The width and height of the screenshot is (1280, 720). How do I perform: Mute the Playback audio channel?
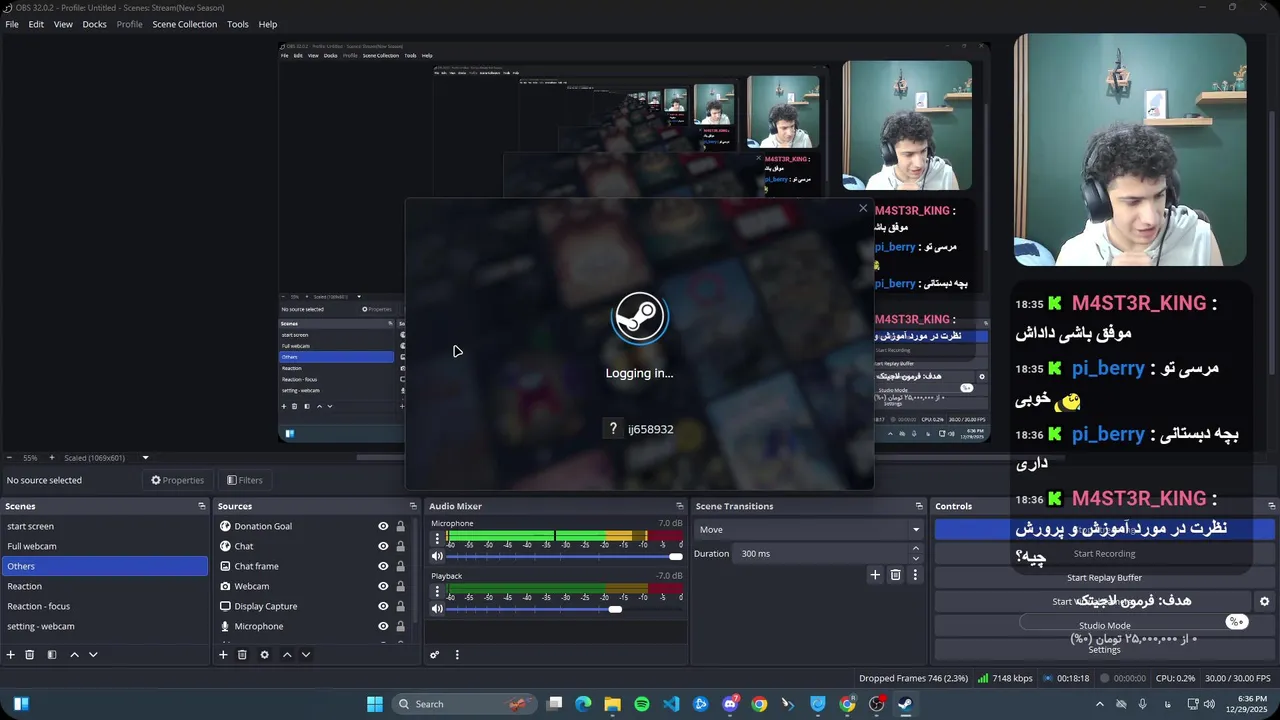pos(437,609)
